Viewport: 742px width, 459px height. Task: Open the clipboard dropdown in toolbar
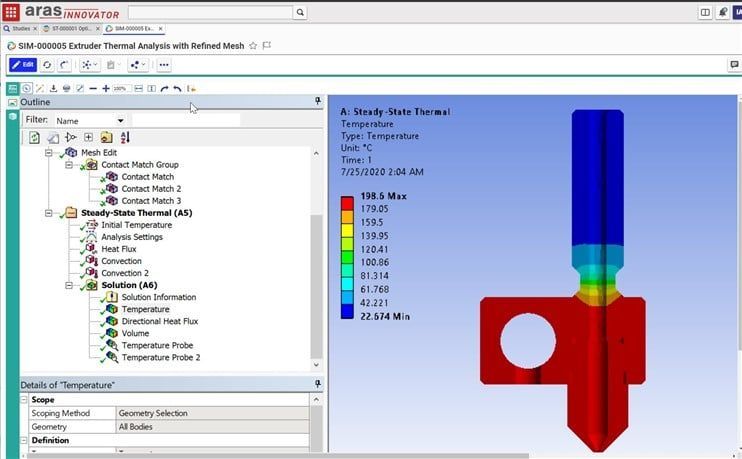coord(113,65)
